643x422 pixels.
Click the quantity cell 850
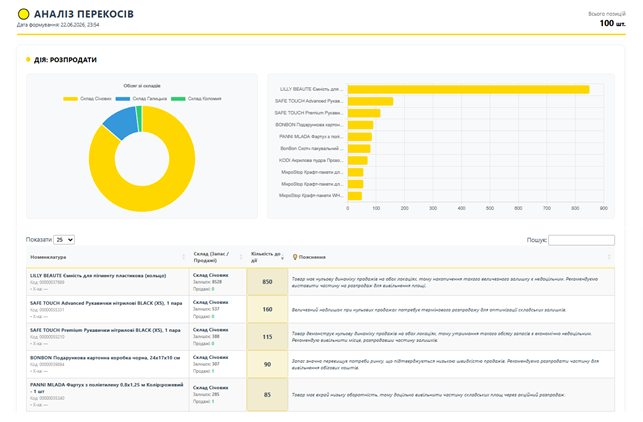pos(267,282)
